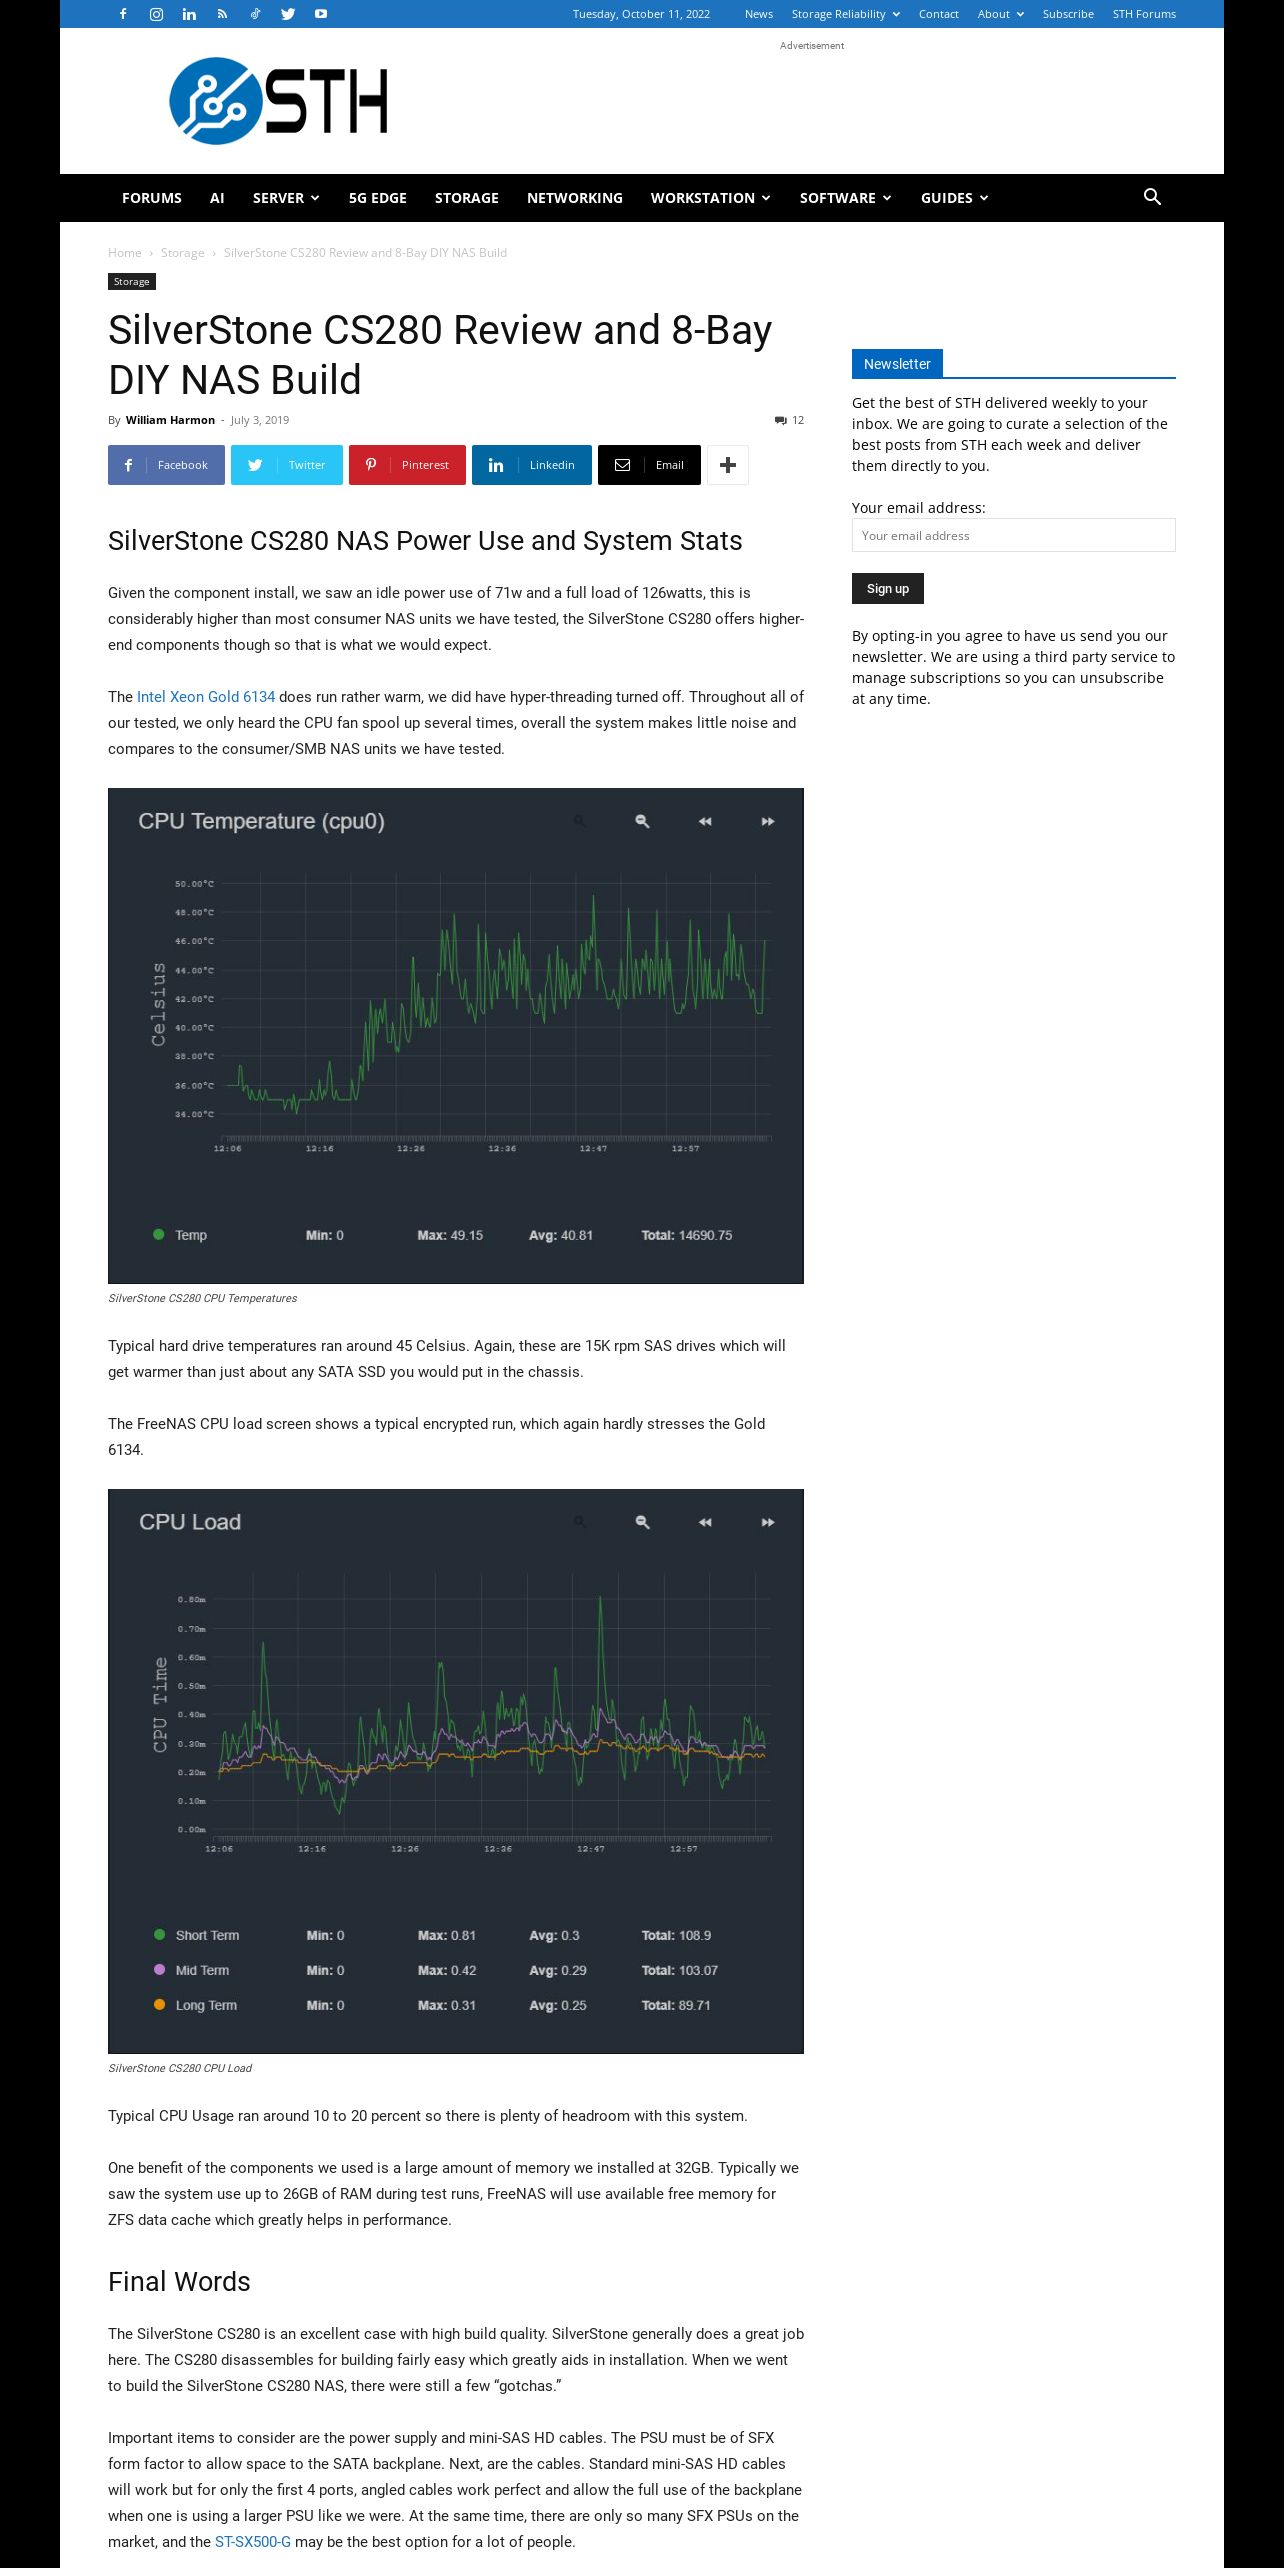Click the newsletter email address field
1284x2568 pixels.
[x=1014, y=535]
